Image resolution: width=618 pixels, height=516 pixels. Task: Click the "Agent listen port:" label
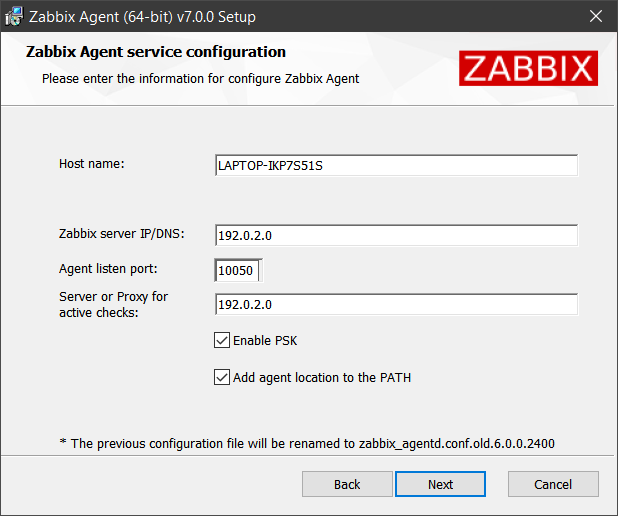(x=108, y=269)
